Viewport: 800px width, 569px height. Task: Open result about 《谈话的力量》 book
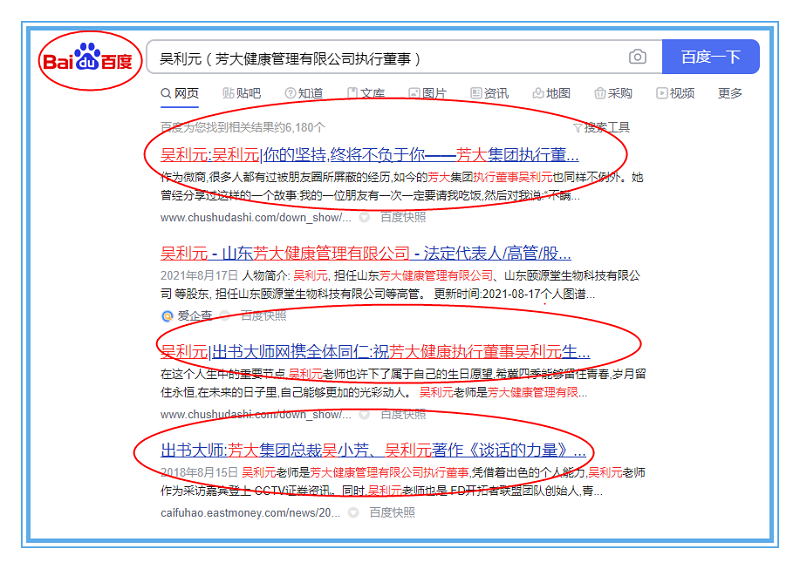click(373, 450)
